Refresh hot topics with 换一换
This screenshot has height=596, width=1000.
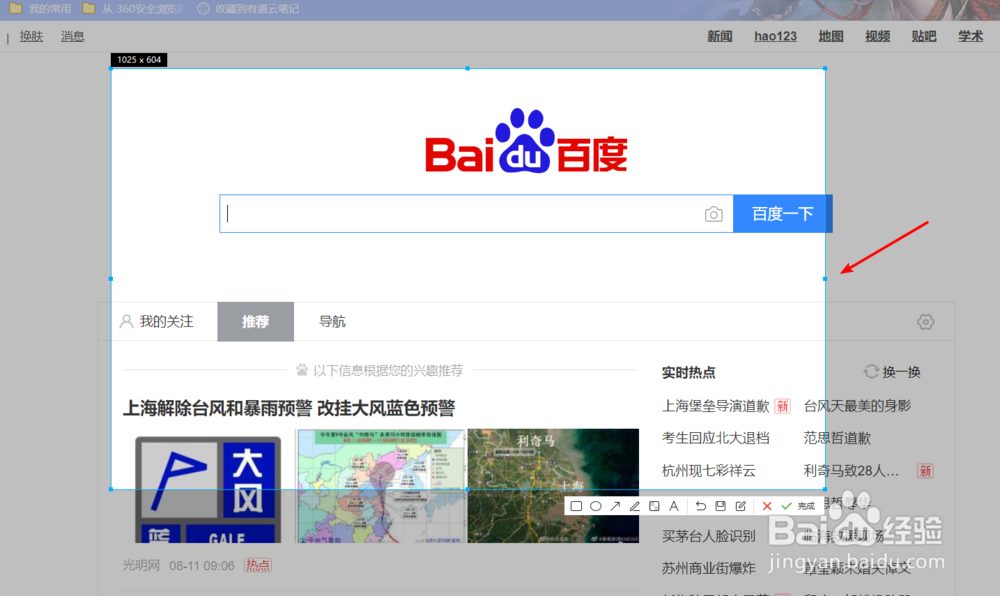[892, 372]
